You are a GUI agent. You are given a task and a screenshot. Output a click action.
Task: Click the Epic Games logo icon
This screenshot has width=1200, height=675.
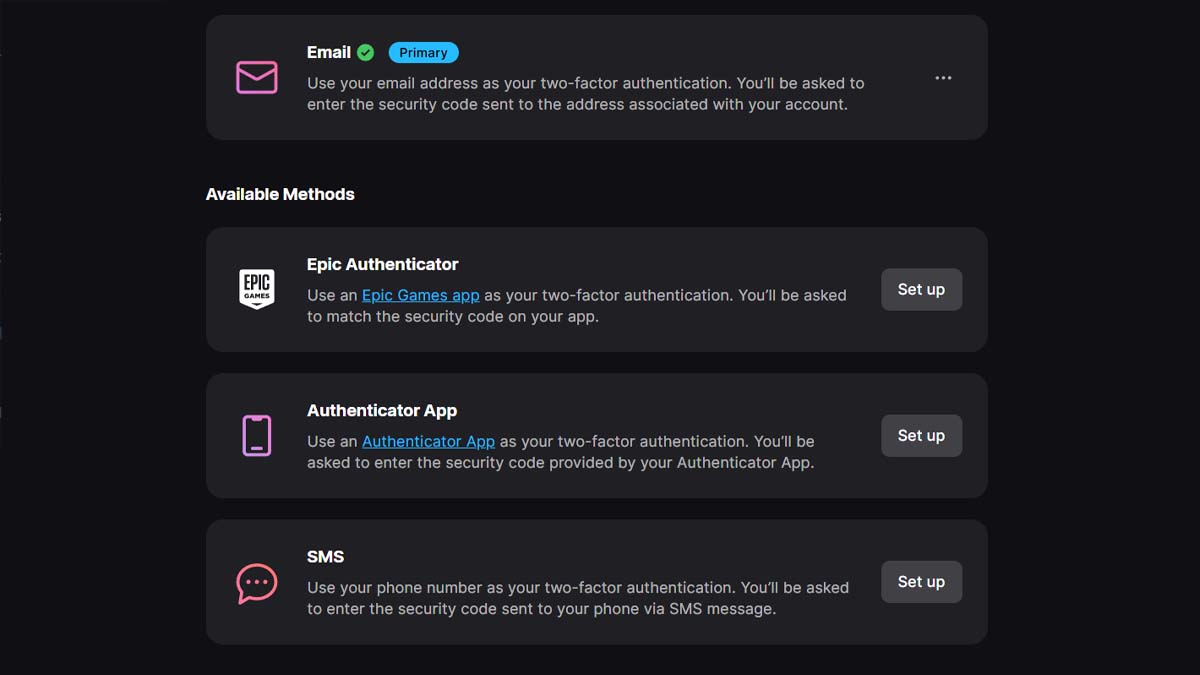pyautogui.click(x=257, y=289)
